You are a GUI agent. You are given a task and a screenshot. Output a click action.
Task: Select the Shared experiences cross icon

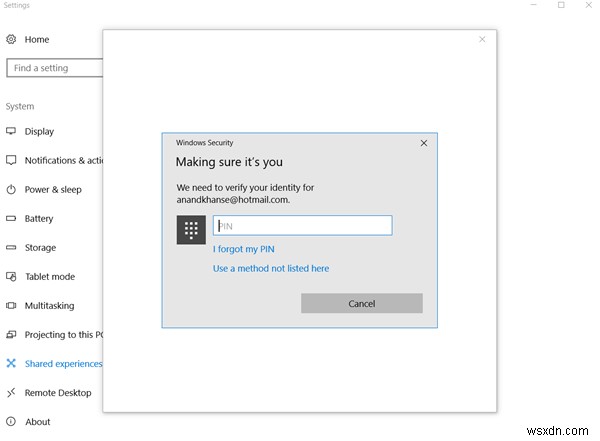click(11, 363)
